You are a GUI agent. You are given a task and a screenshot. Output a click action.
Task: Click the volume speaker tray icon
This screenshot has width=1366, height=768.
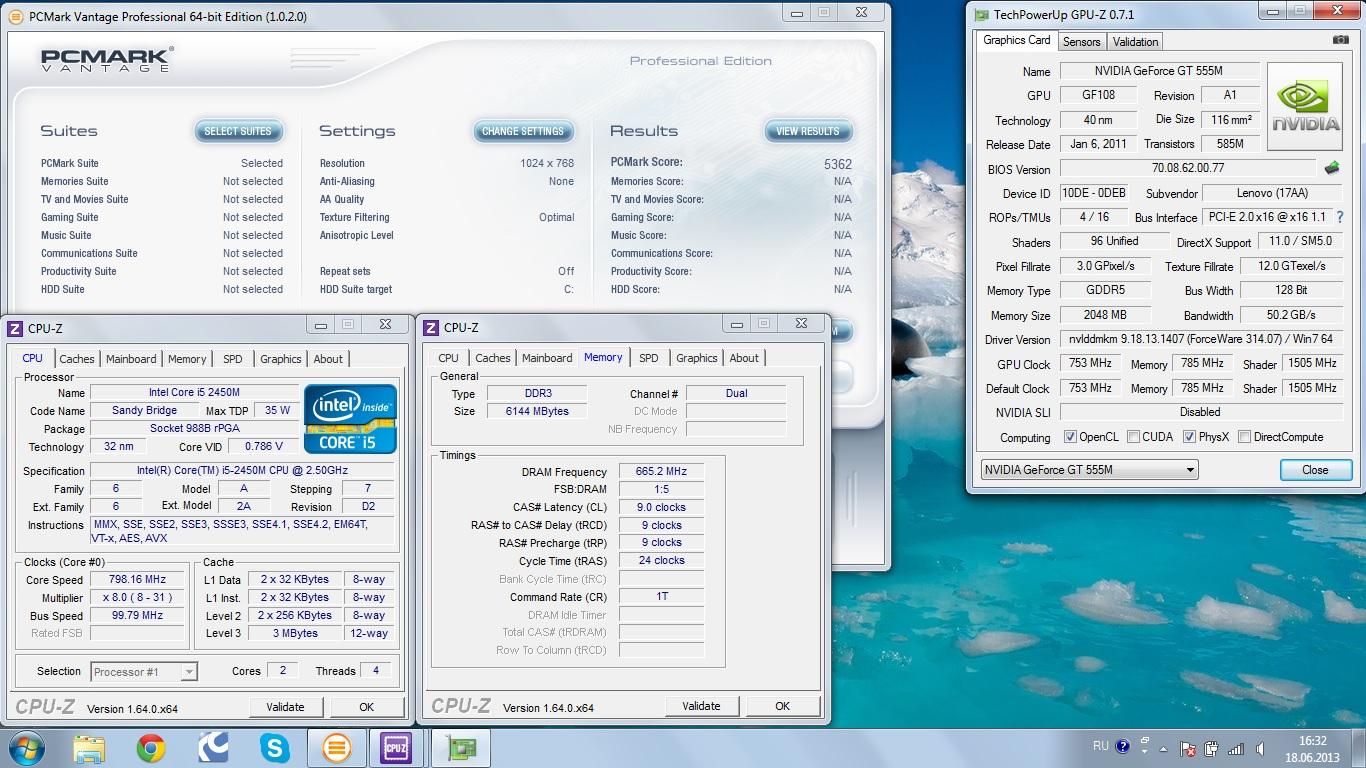point(1260,749)
